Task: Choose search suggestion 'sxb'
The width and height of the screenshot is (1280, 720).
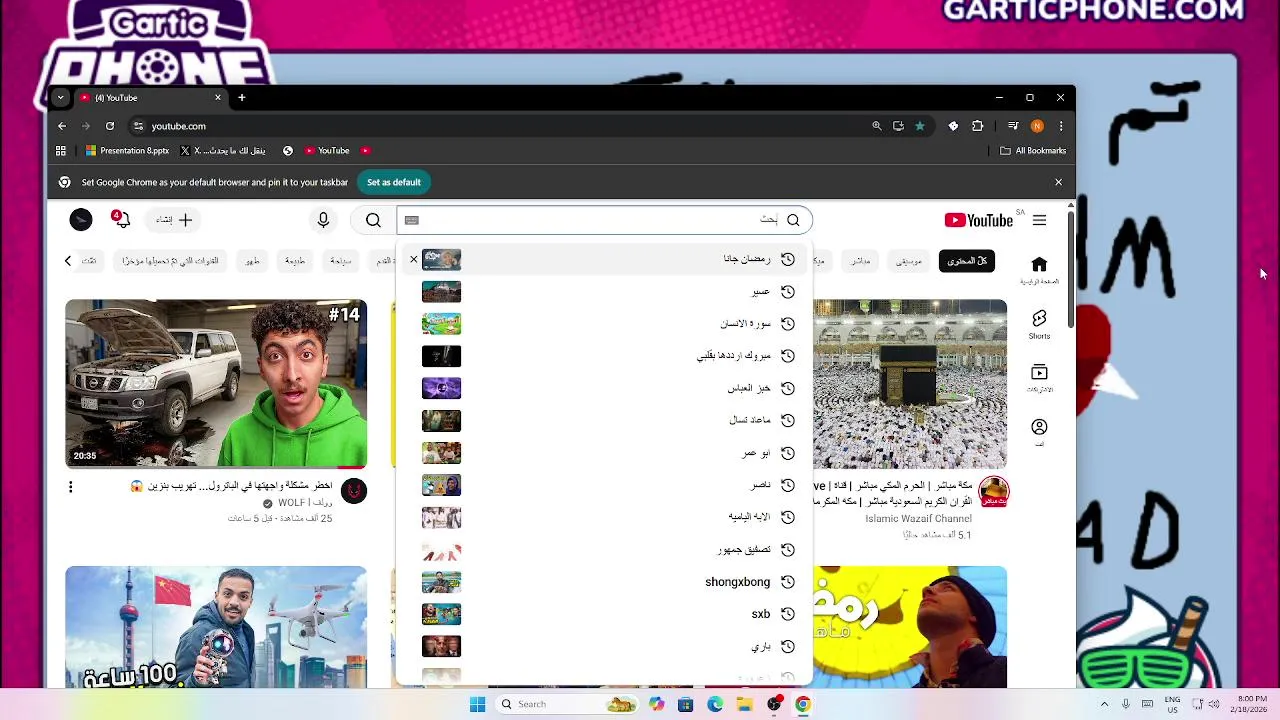Action: 604,614
